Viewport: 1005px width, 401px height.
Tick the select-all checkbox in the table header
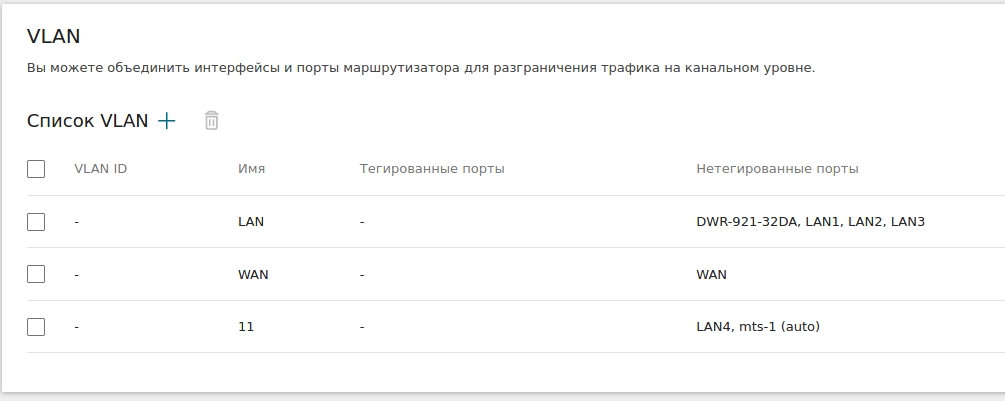point(36,169)
